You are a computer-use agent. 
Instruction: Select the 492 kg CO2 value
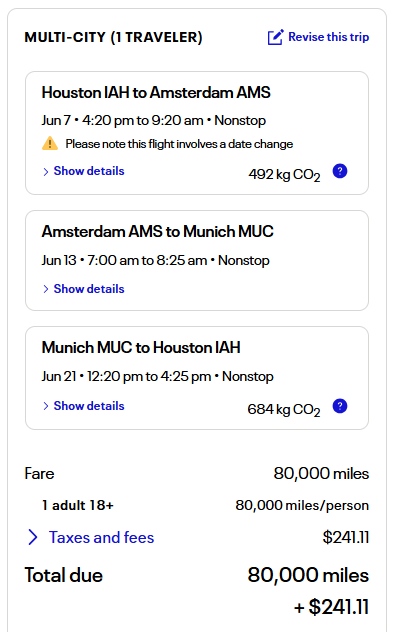[x=284, y=175]
